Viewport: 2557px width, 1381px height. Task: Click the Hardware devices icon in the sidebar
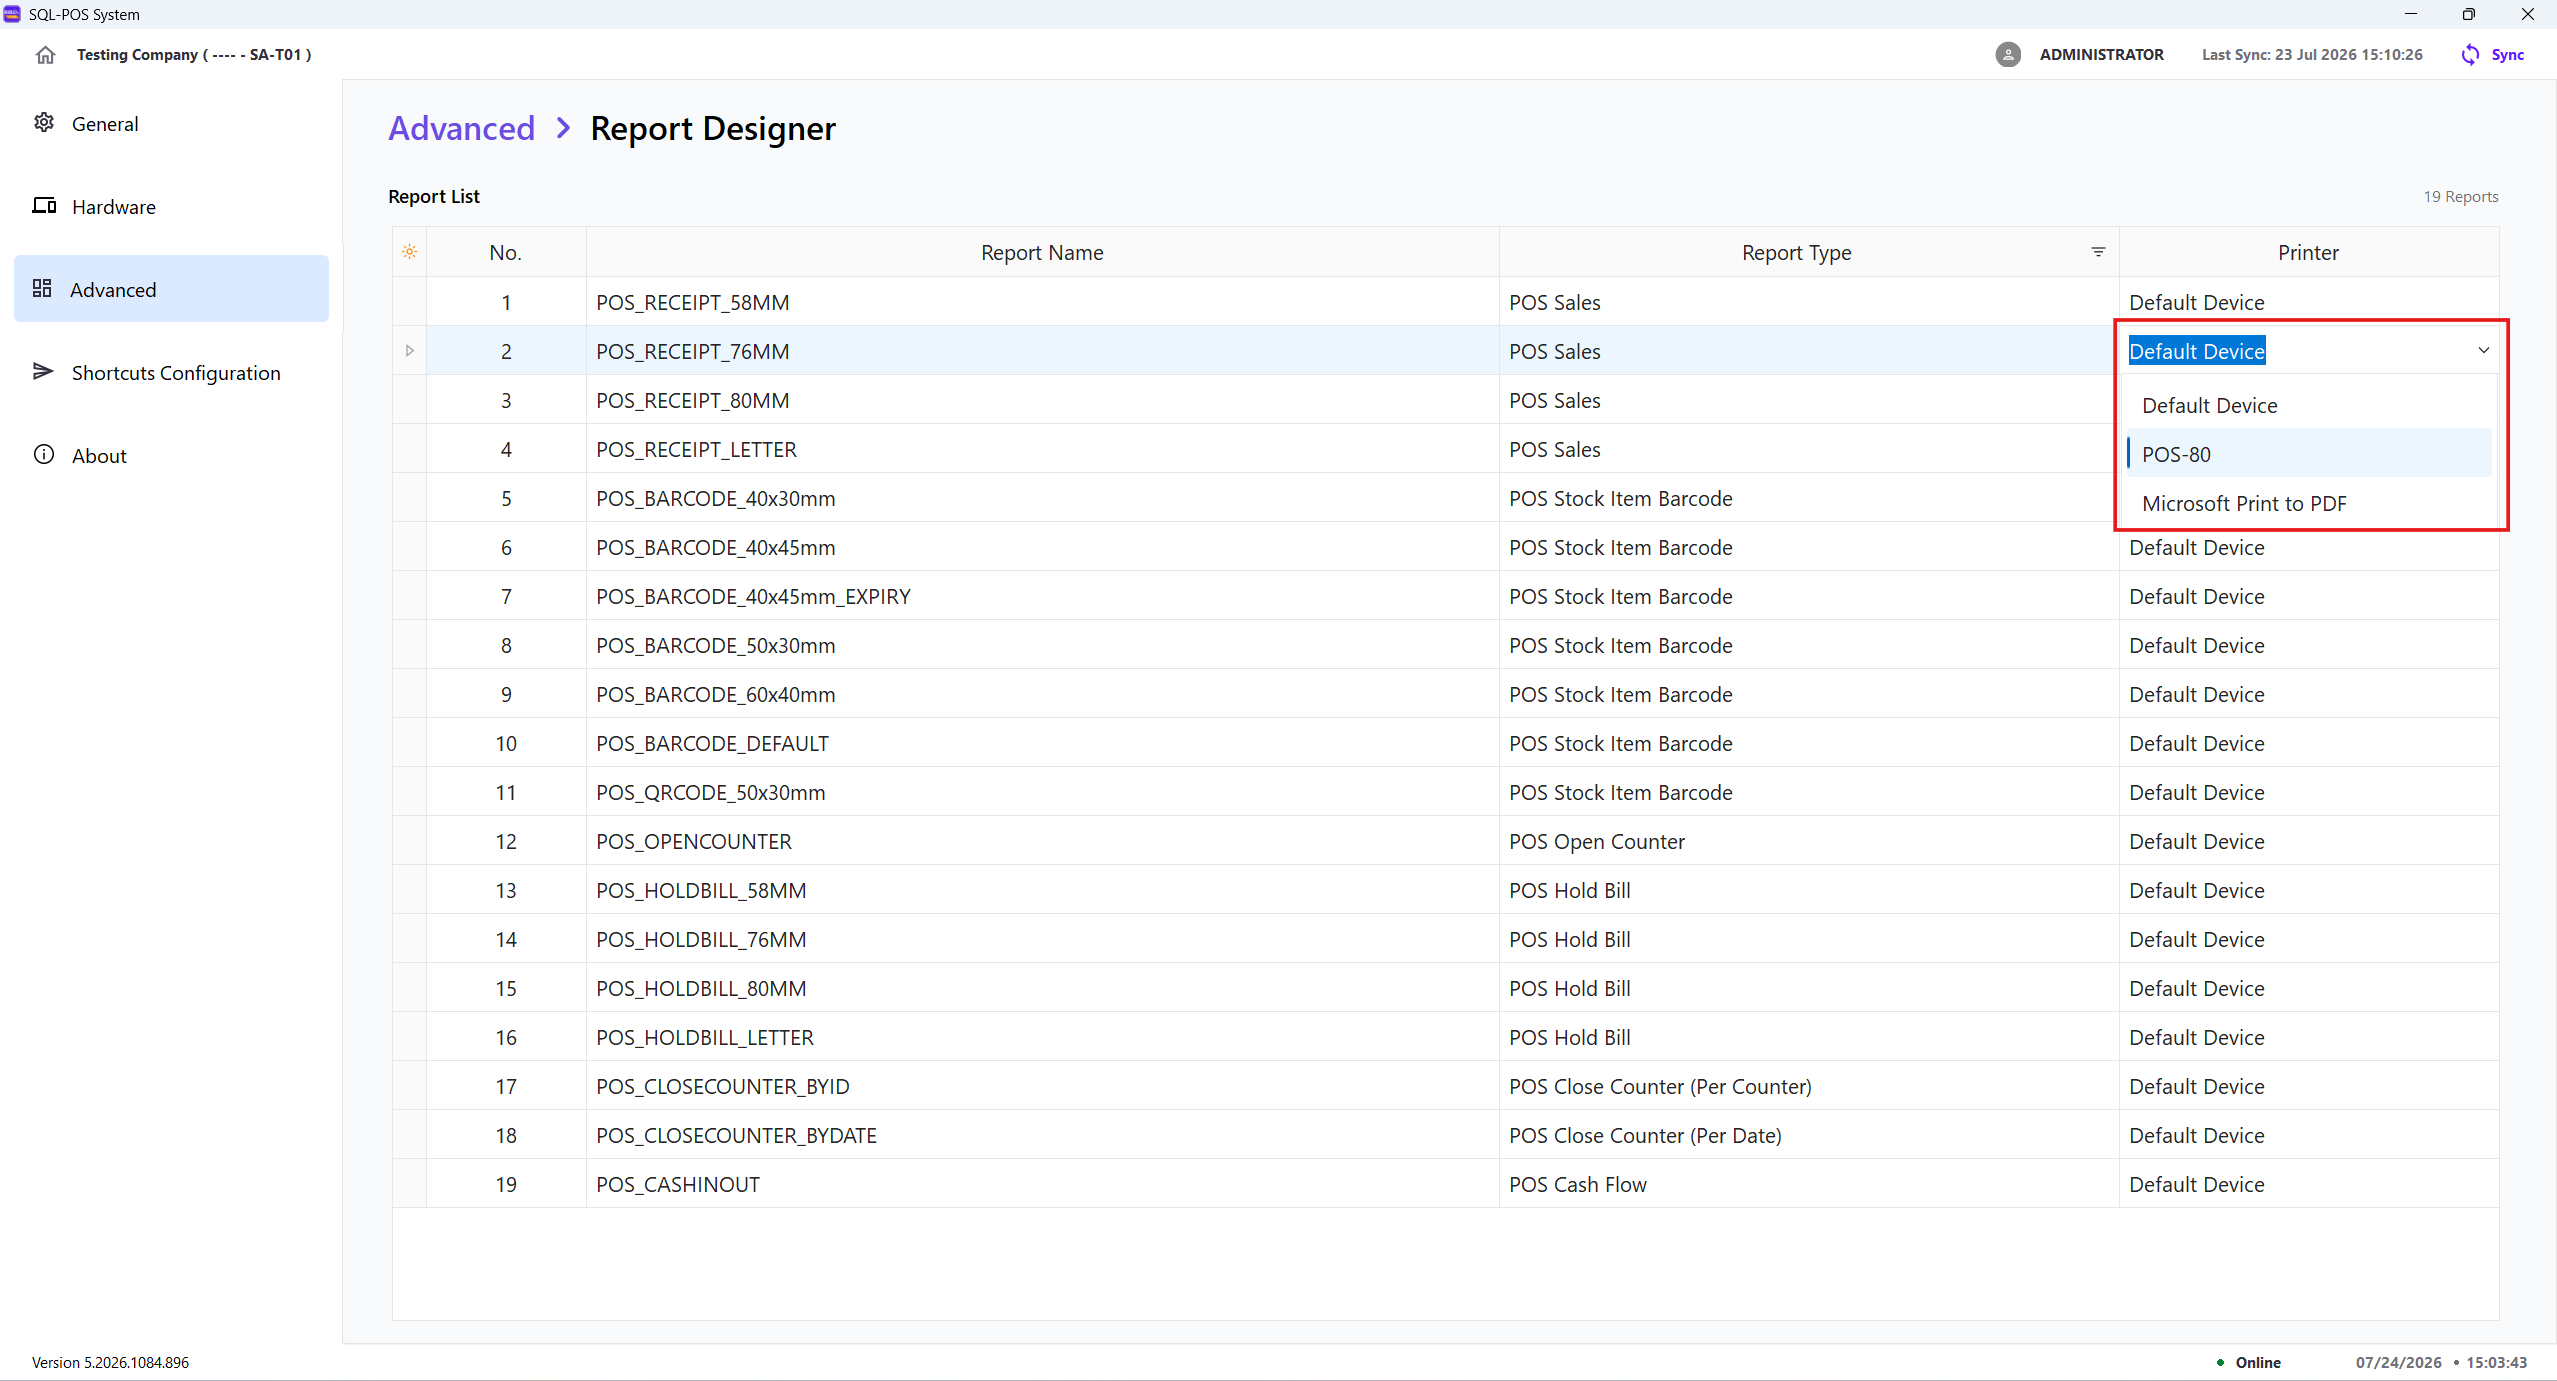44,206
